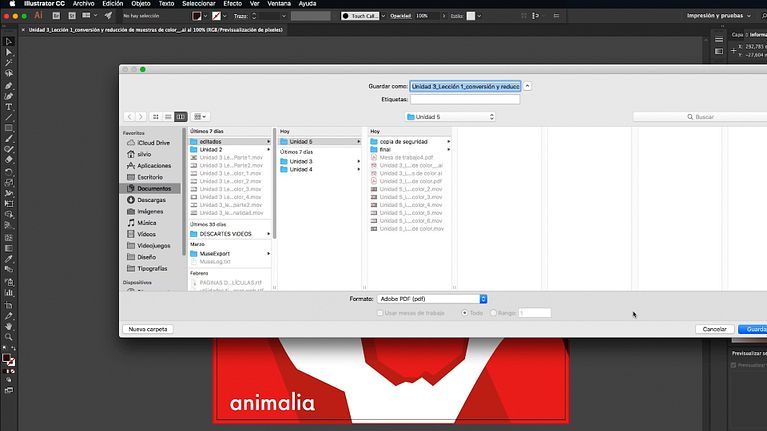Image resolution: width=767 pixels, height=431 pixels.
Task: Open the Efecto menu
Action: pyautogui.click(x=232, y=3)
